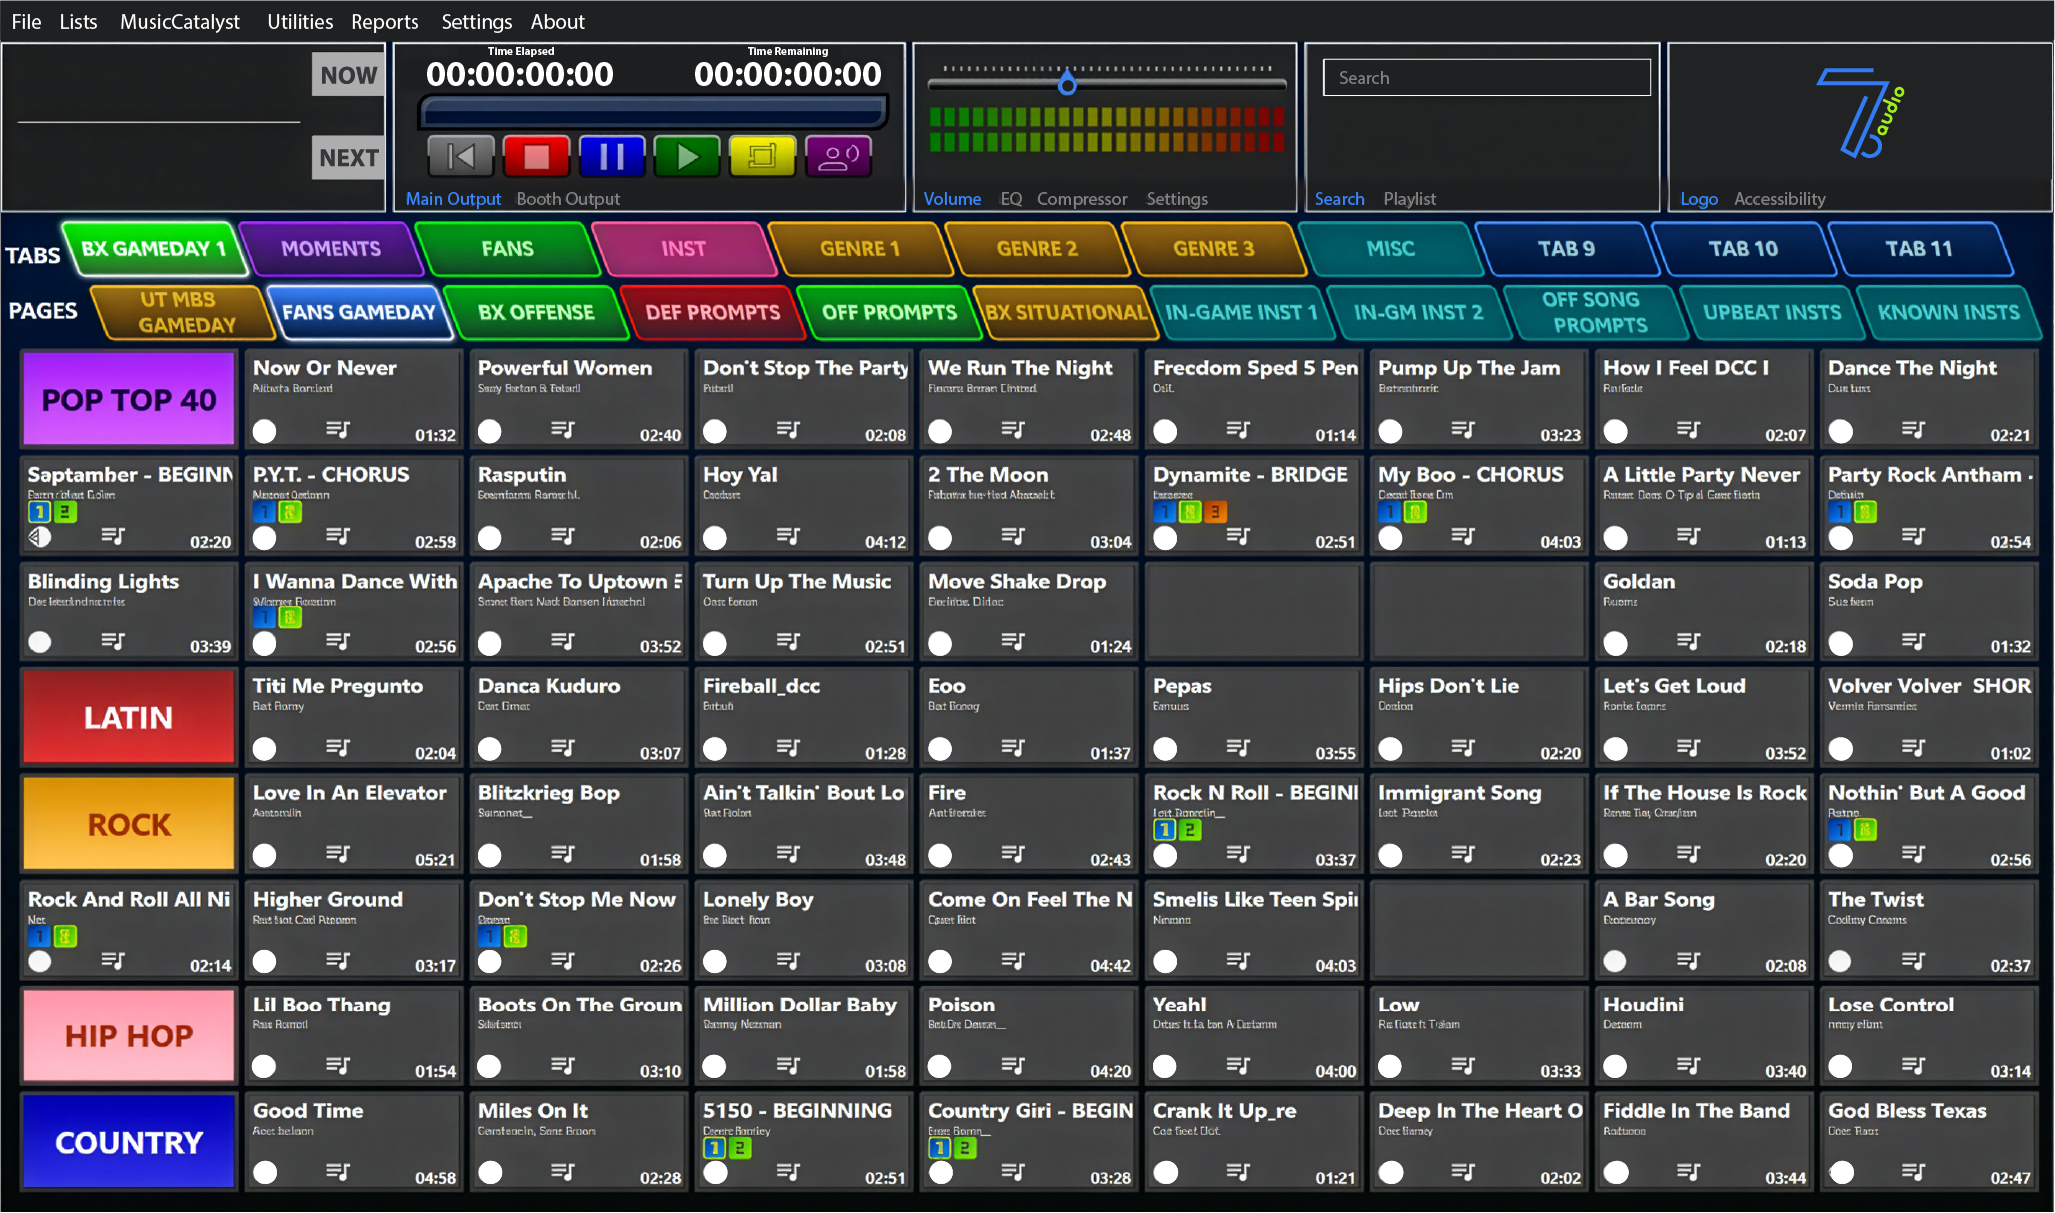Click the ROCK category block

(129, 824)
